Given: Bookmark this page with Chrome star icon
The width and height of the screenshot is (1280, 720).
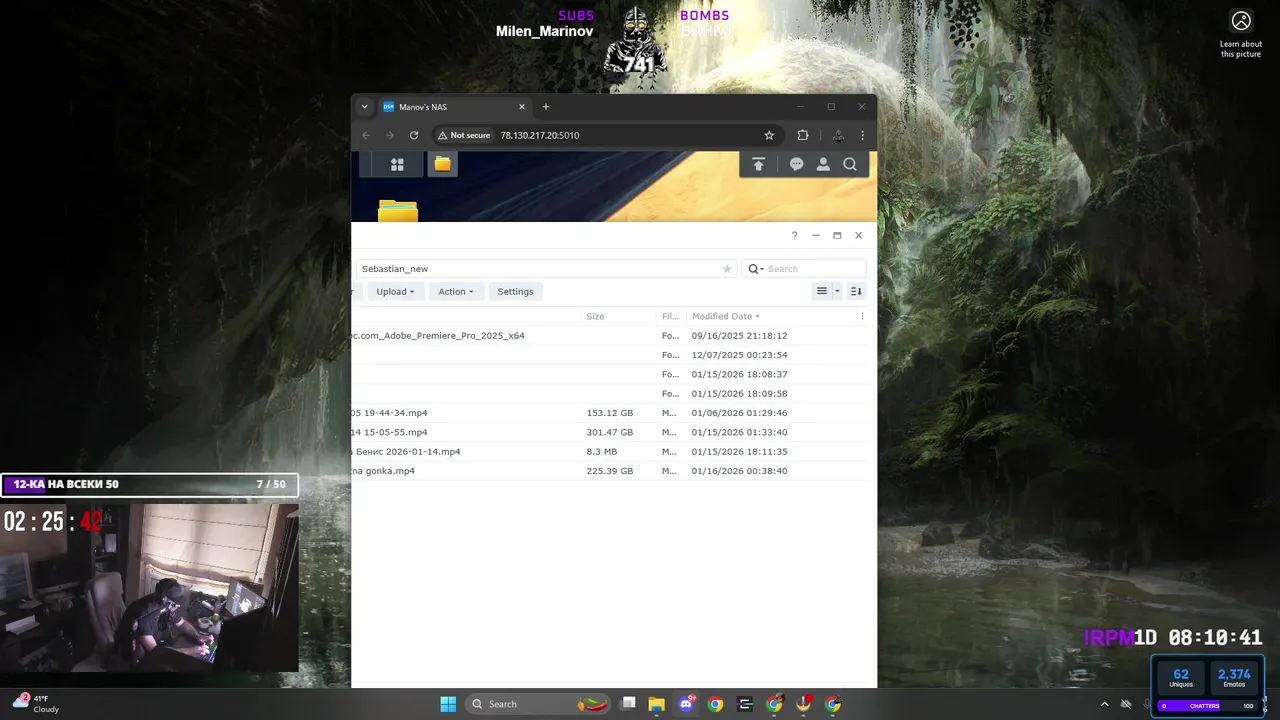Looking at the screenshot, I should click(x=769, y=135).
